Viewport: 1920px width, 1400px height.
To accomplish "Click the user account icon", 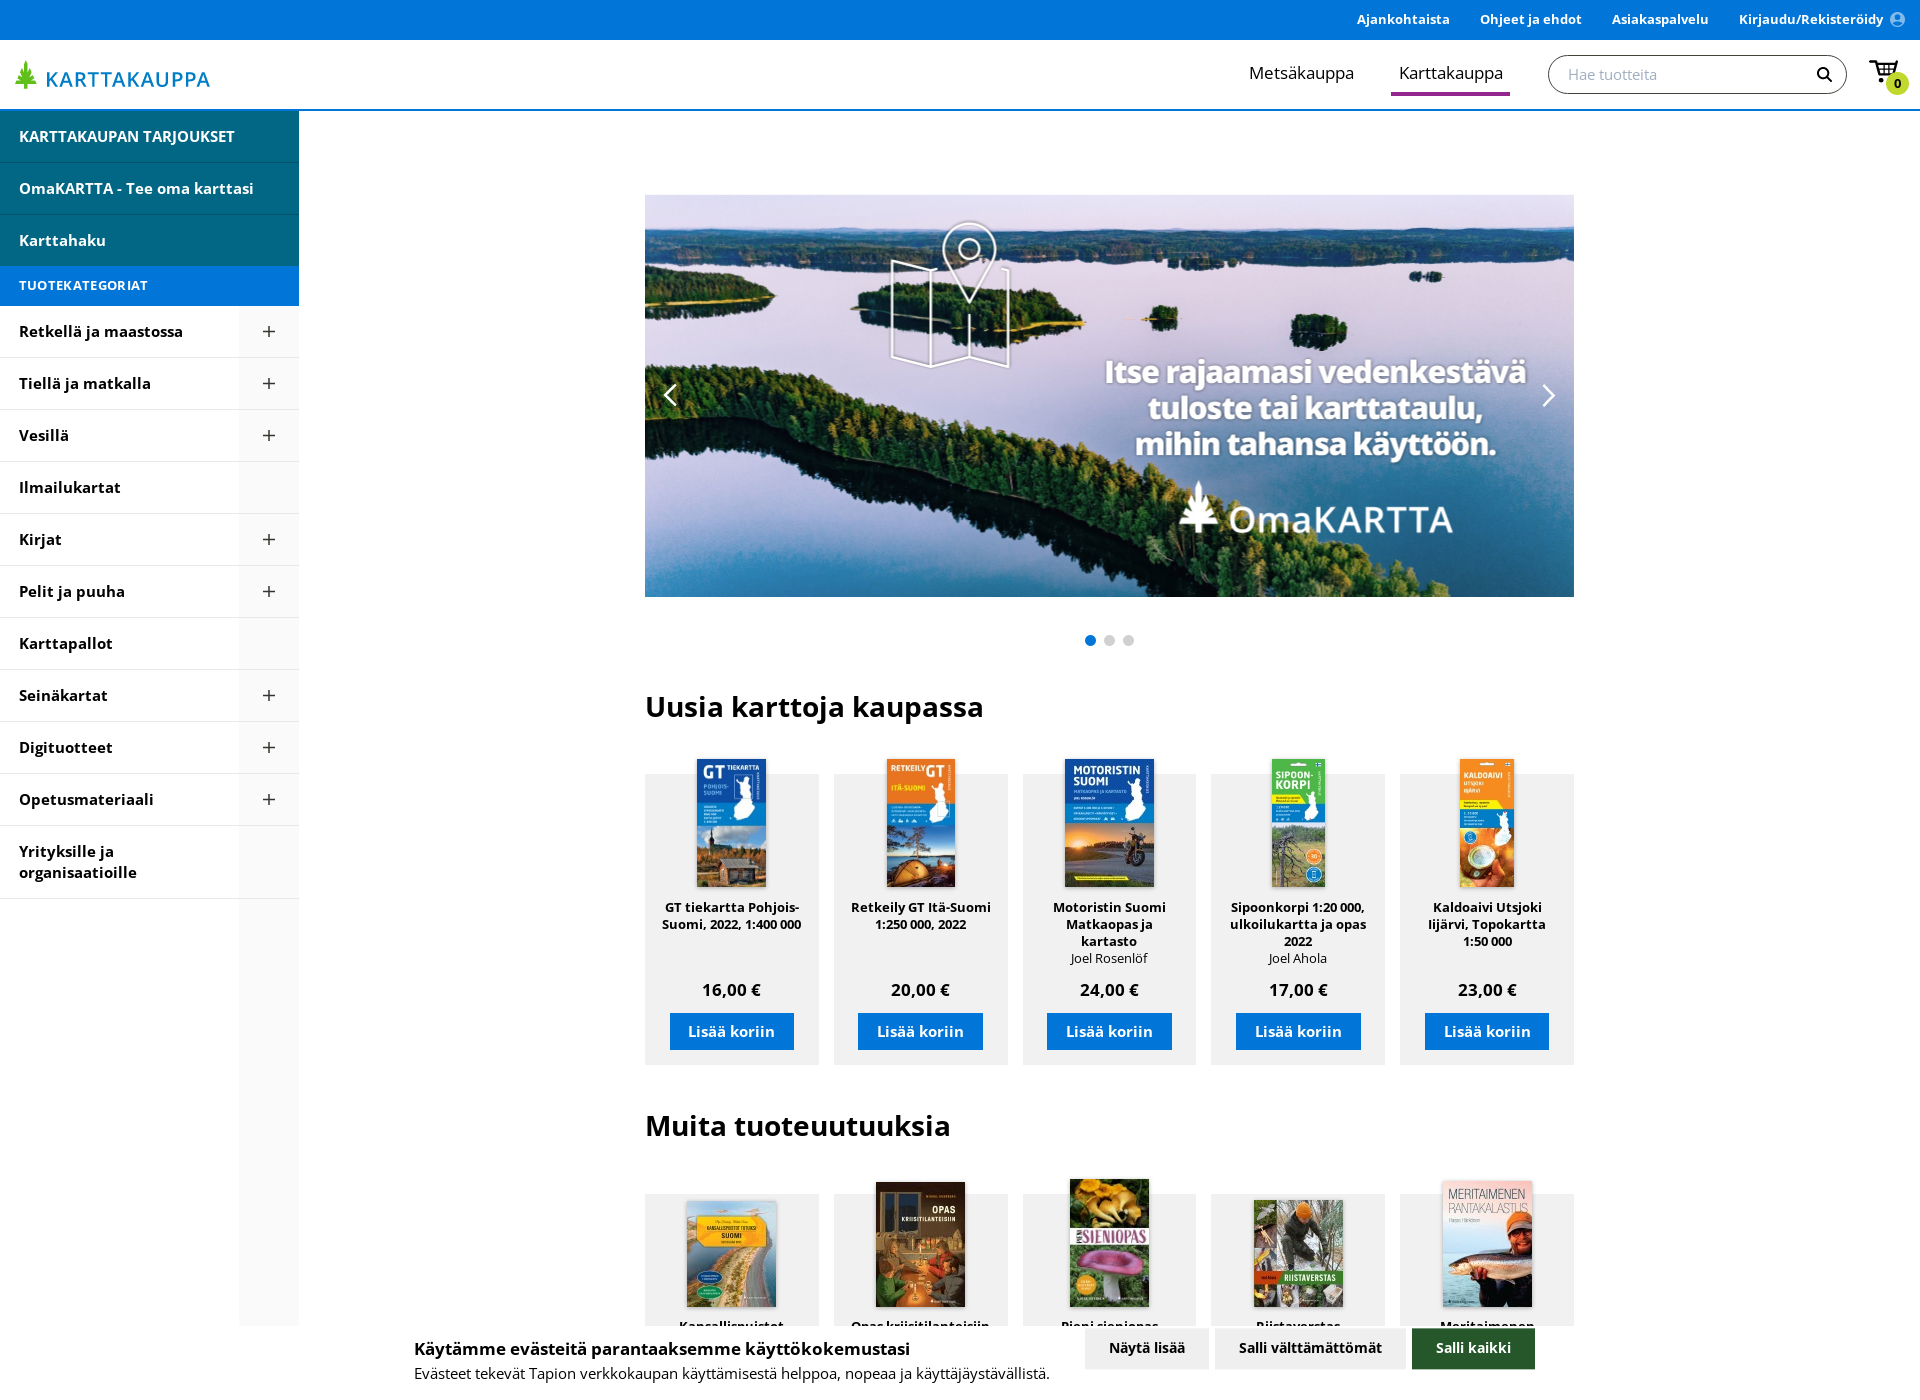I will (x=1897, y=19).
